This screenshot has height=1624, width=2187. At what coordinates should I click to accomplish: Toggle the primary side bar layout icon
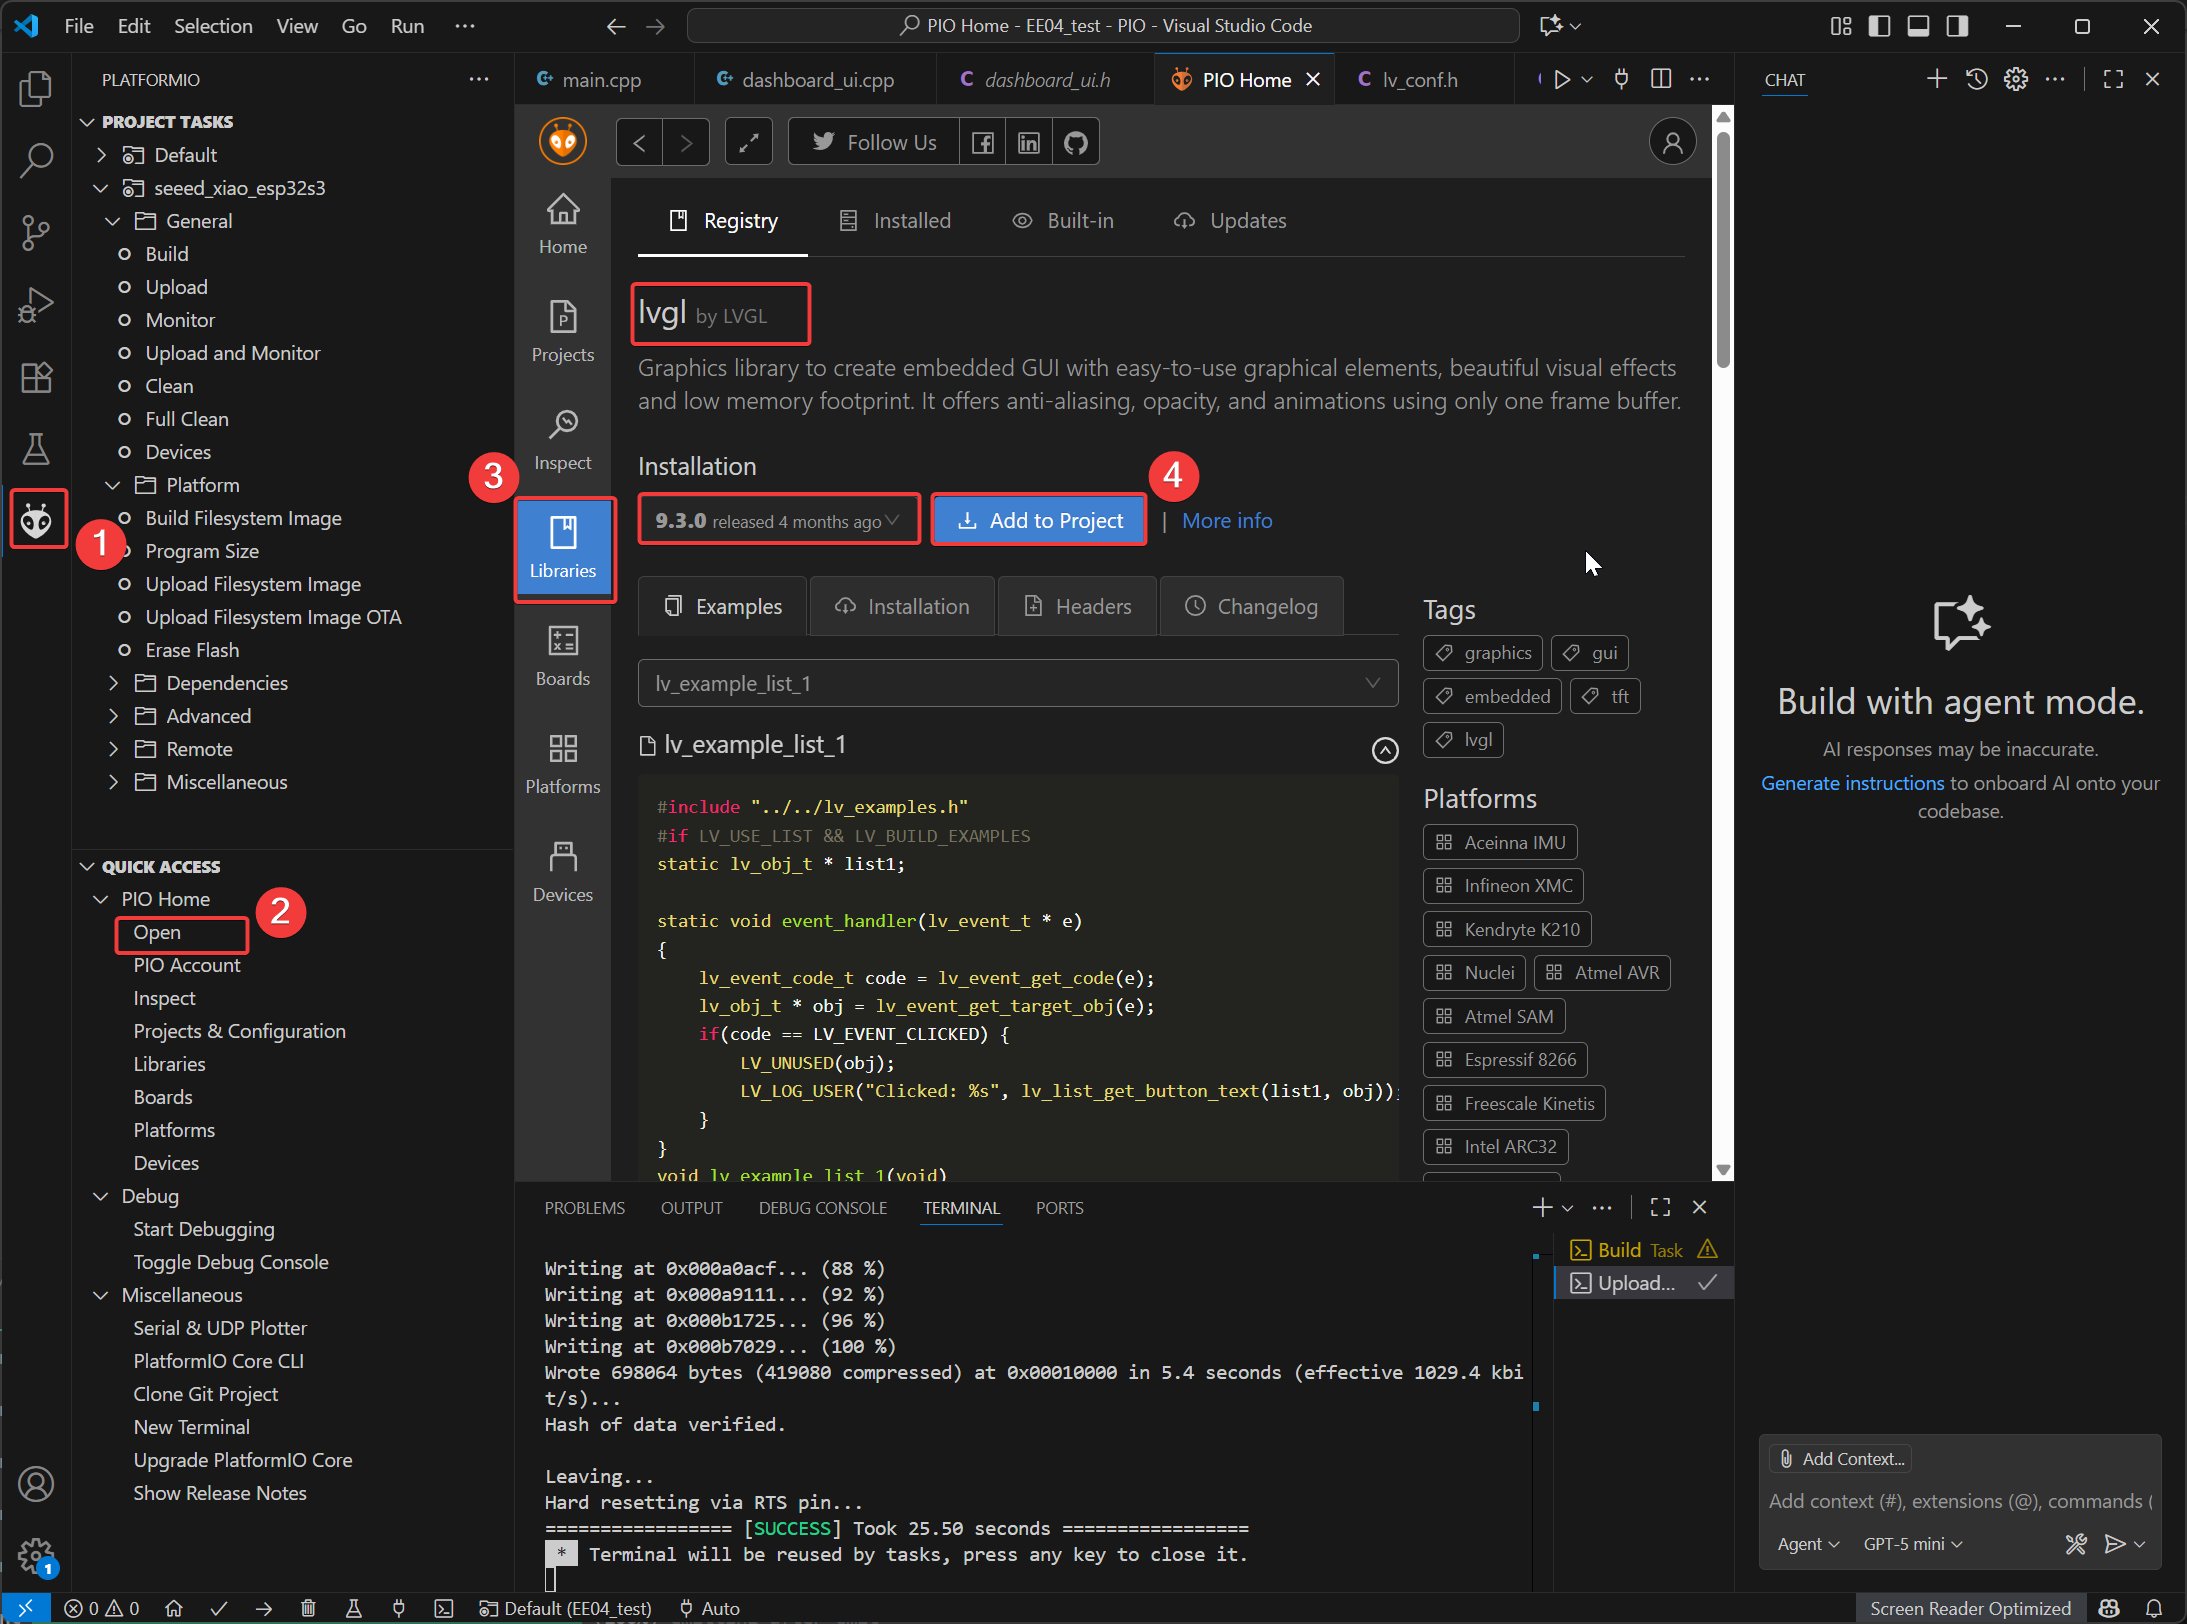pyautogui.click(x=1879, y=26)
